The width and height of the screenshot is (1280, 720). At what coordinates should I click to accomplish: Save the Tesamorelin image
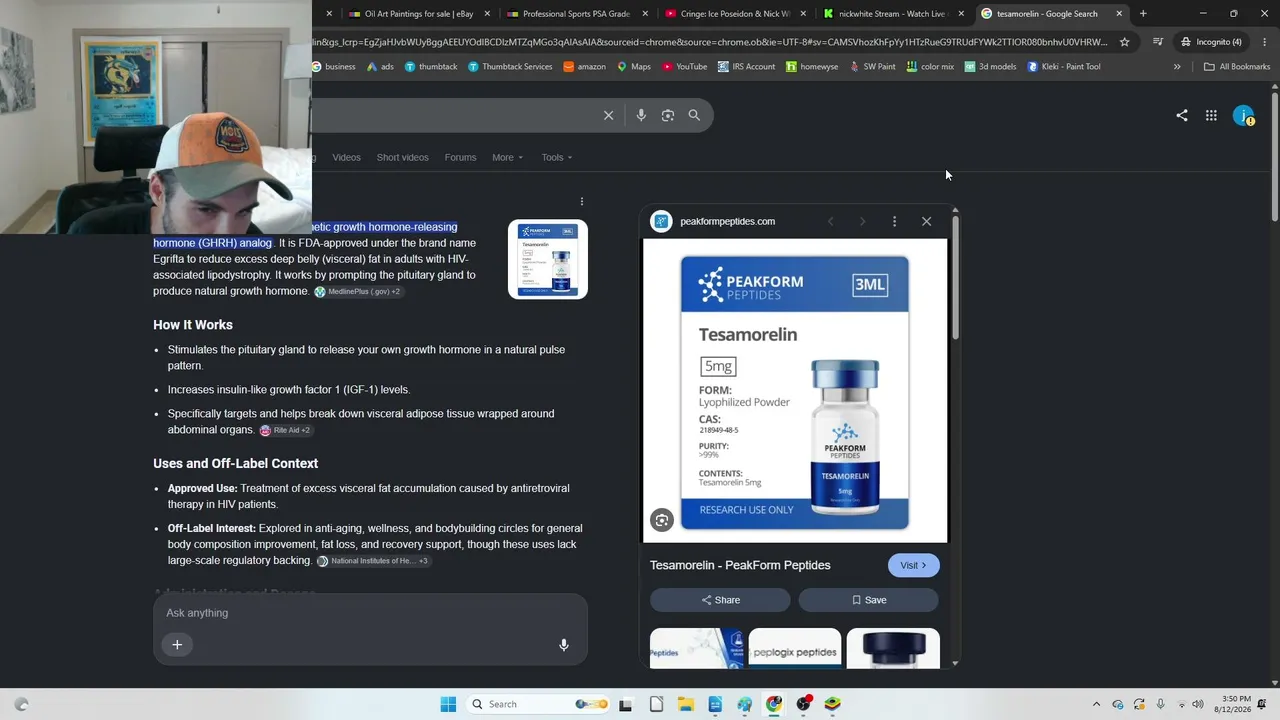click(x=868, y=600)
